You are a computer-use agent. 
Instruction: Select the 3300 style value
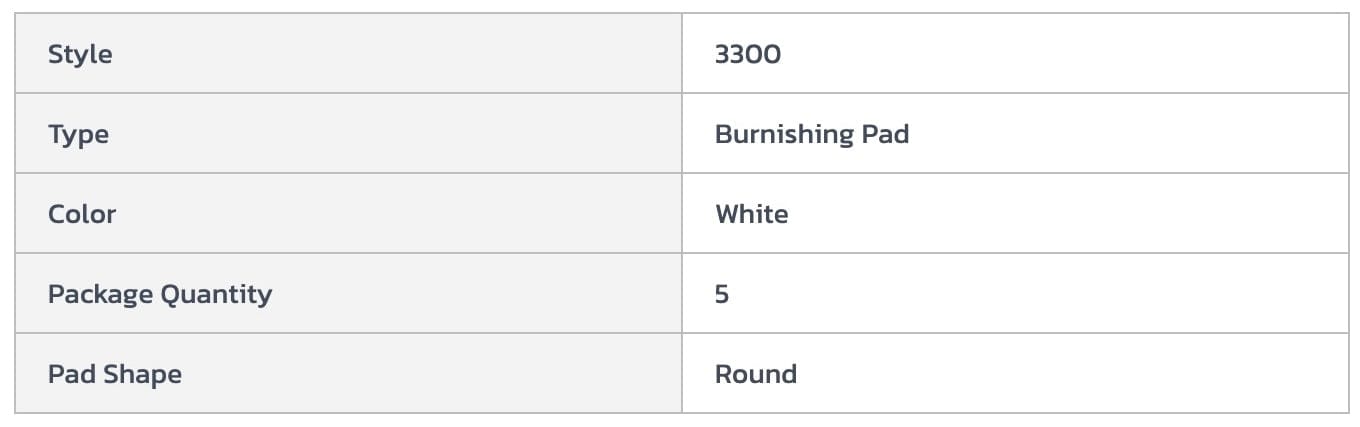(748, 54)
